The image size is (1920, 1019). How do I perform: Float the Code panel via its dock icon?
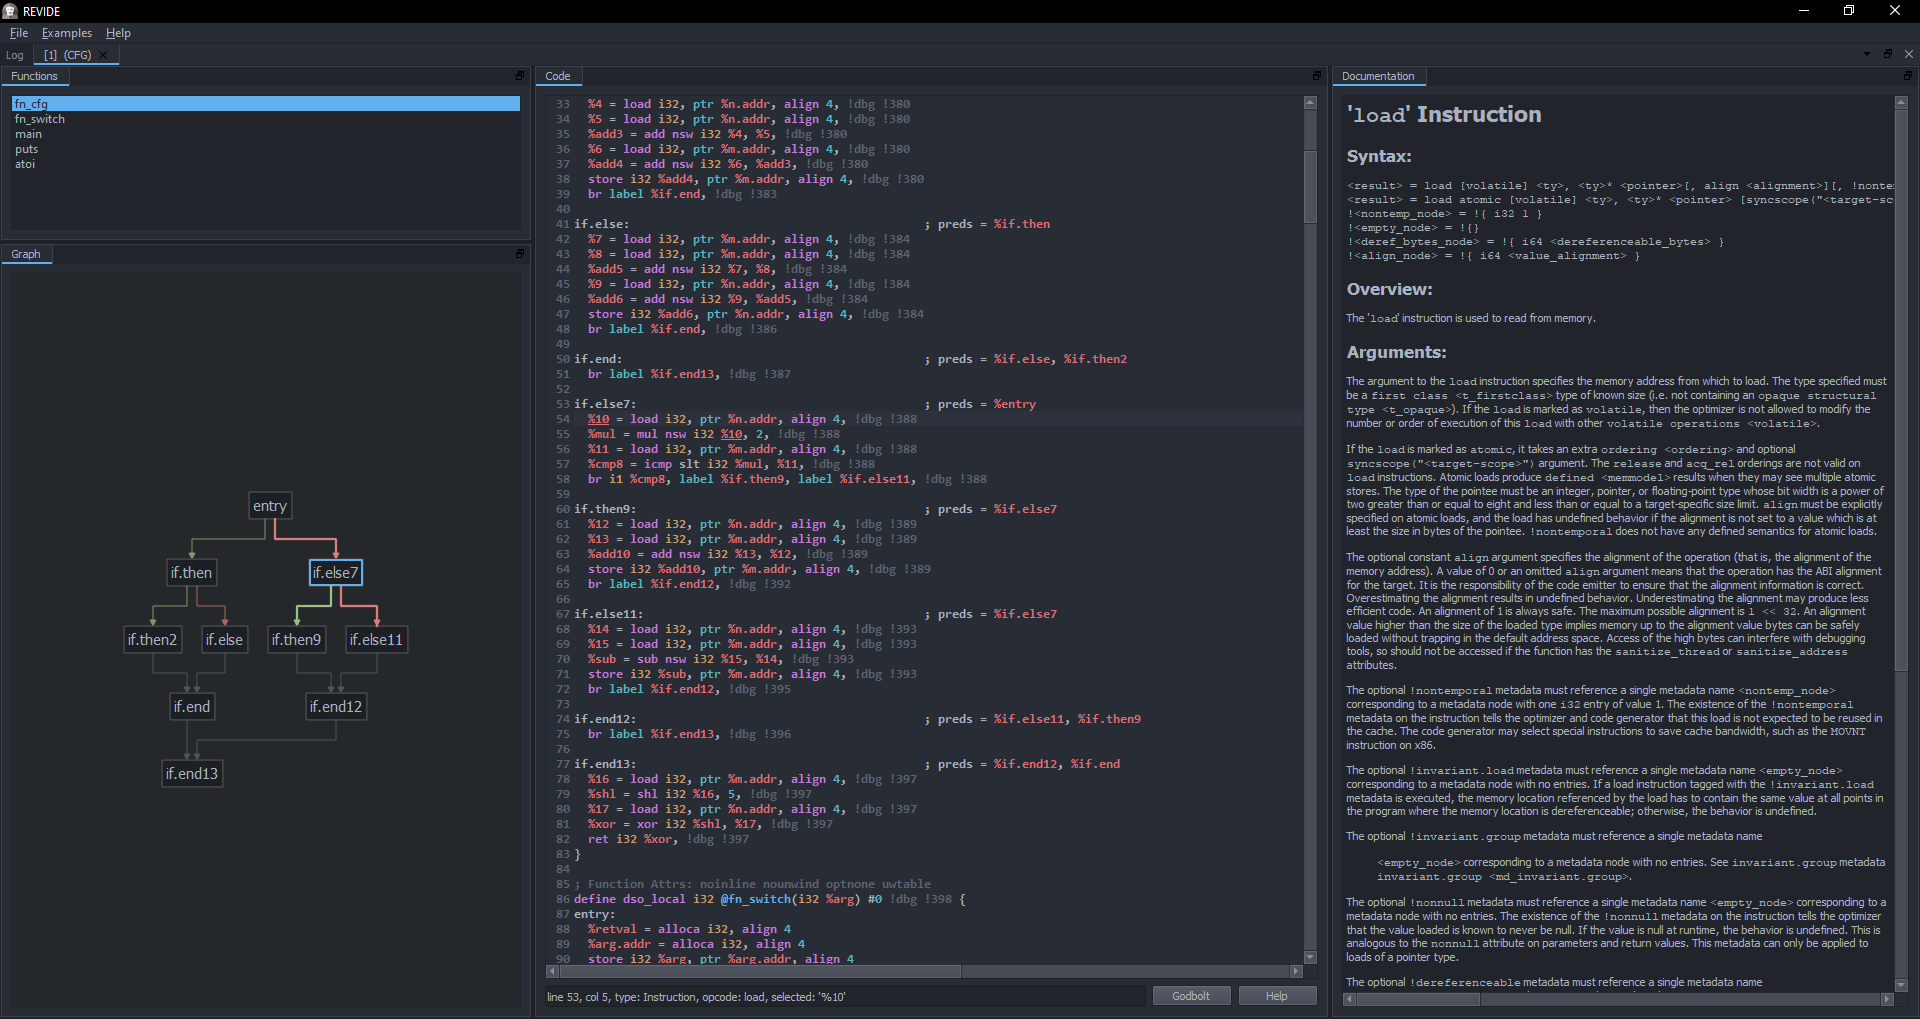point(1317,76)
